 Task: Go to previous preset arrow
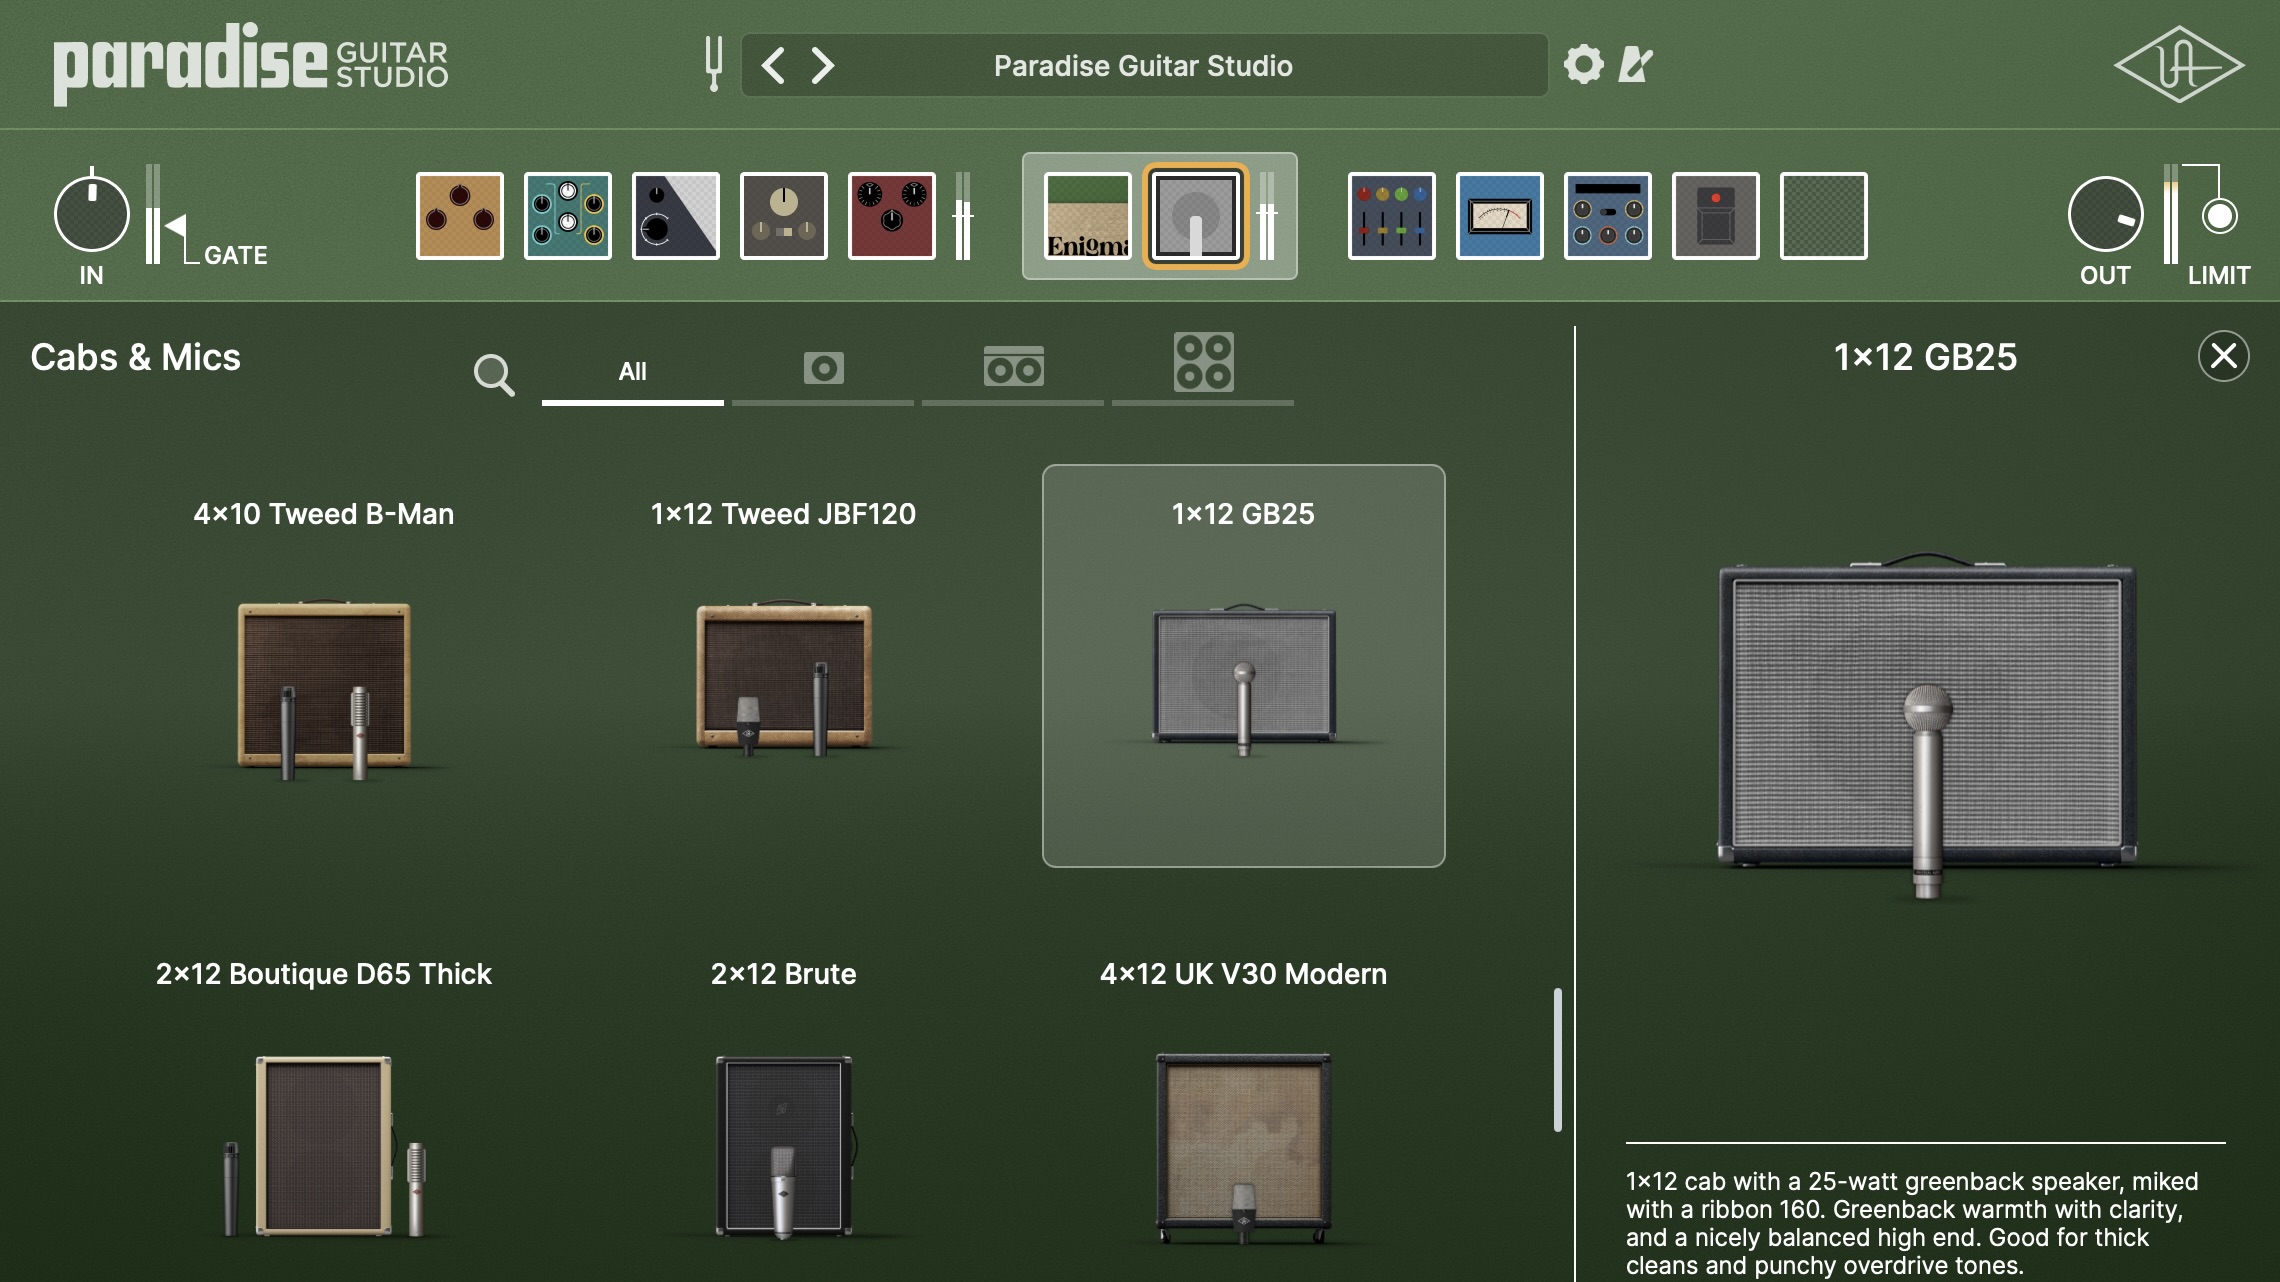pyautogui.click(x=773, y=66)
